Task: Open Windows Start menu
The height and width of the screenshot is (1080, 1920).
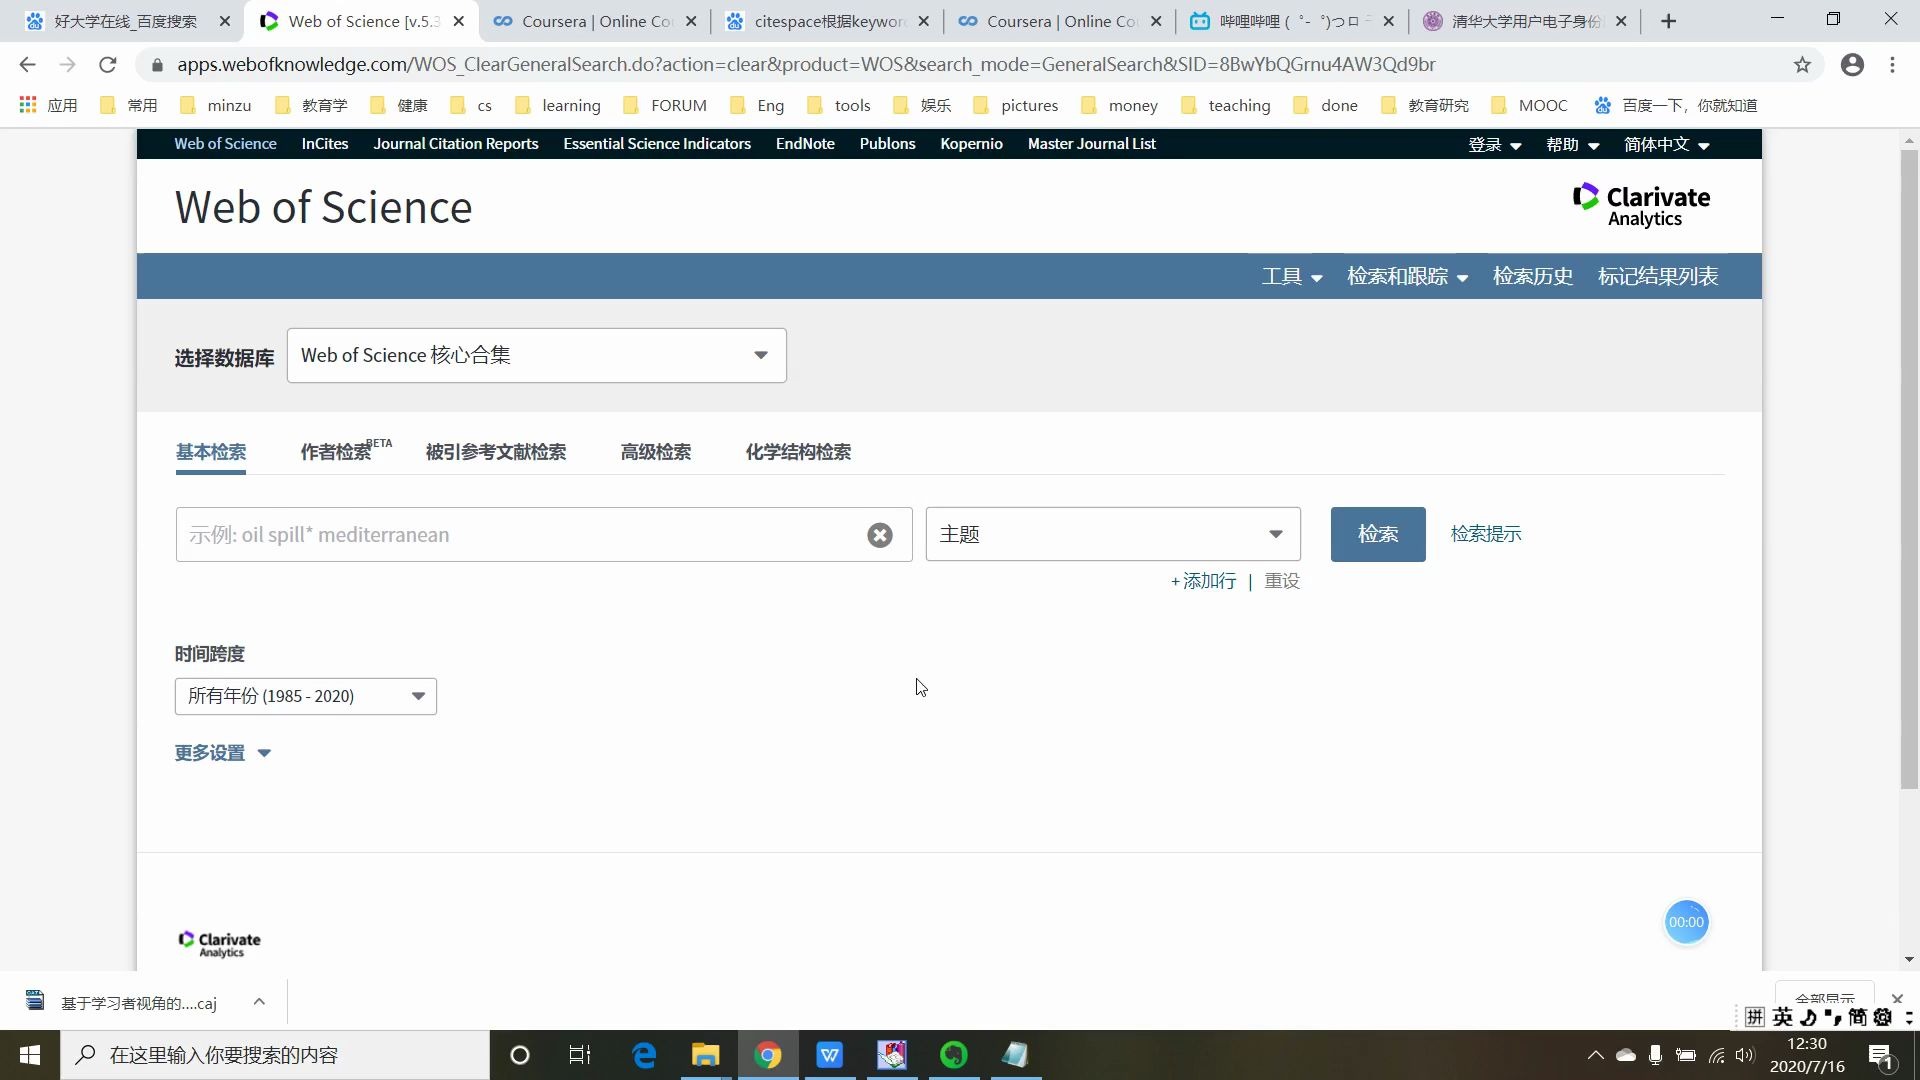Action: click(x=30, y=1055)
